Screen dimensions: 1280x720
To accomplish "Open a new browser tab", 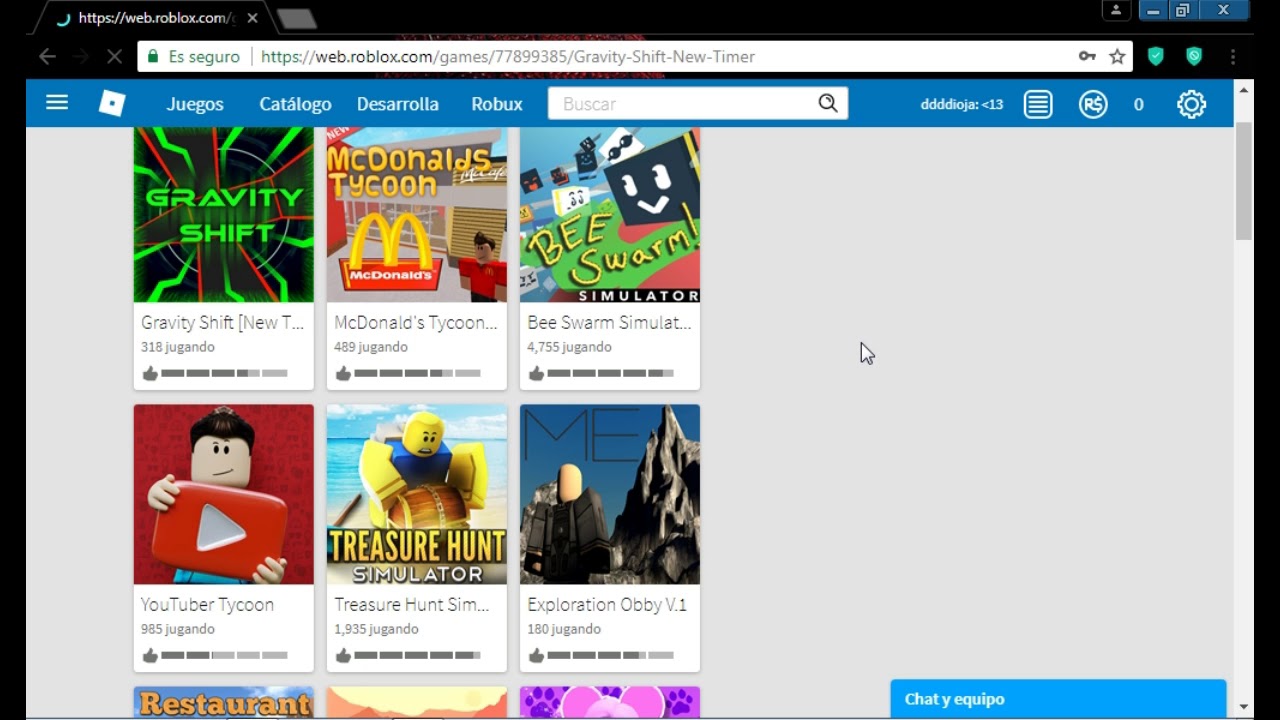I will pos(296,18).
